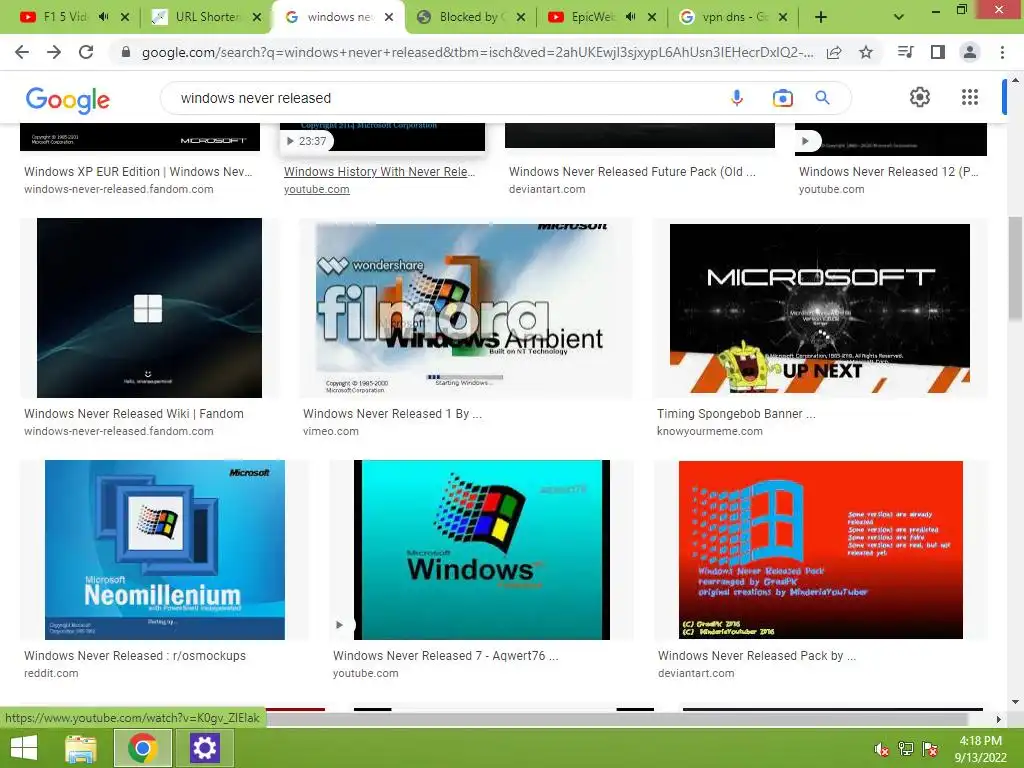Click Windows Never Released 1 By title
The height and width of the screenshot is (768, 1024).
[x=392, y=414]
